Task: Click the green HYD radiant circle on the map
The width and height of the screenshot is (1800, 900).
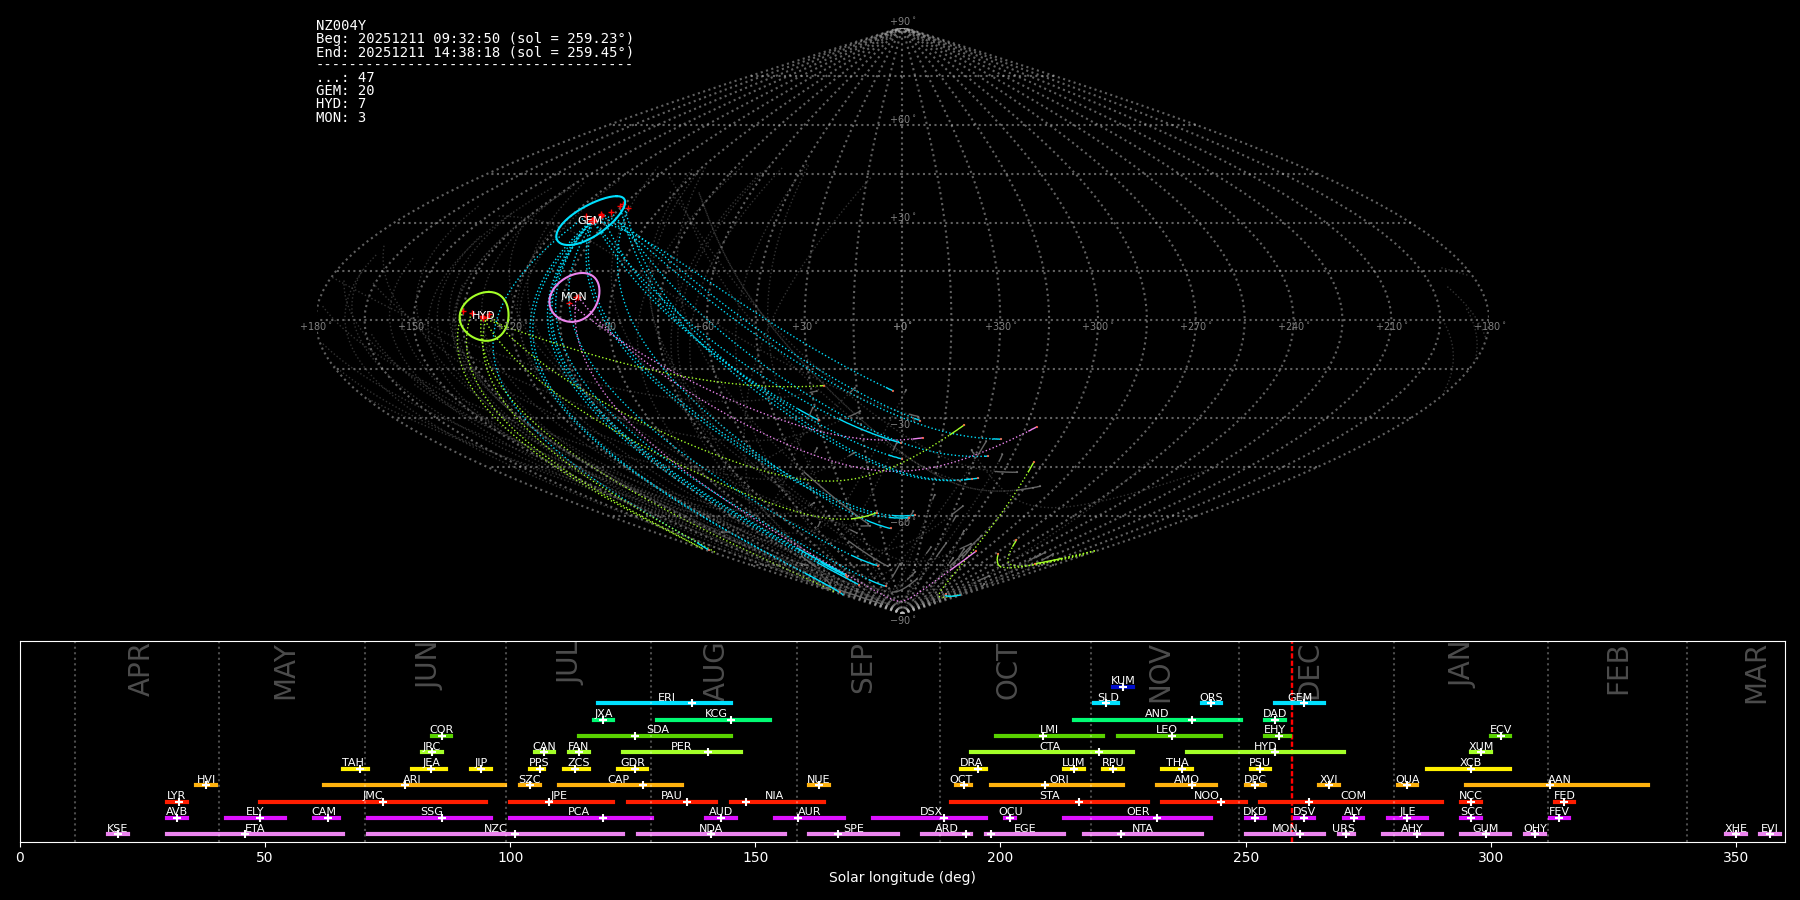Action: coord(484,316)
